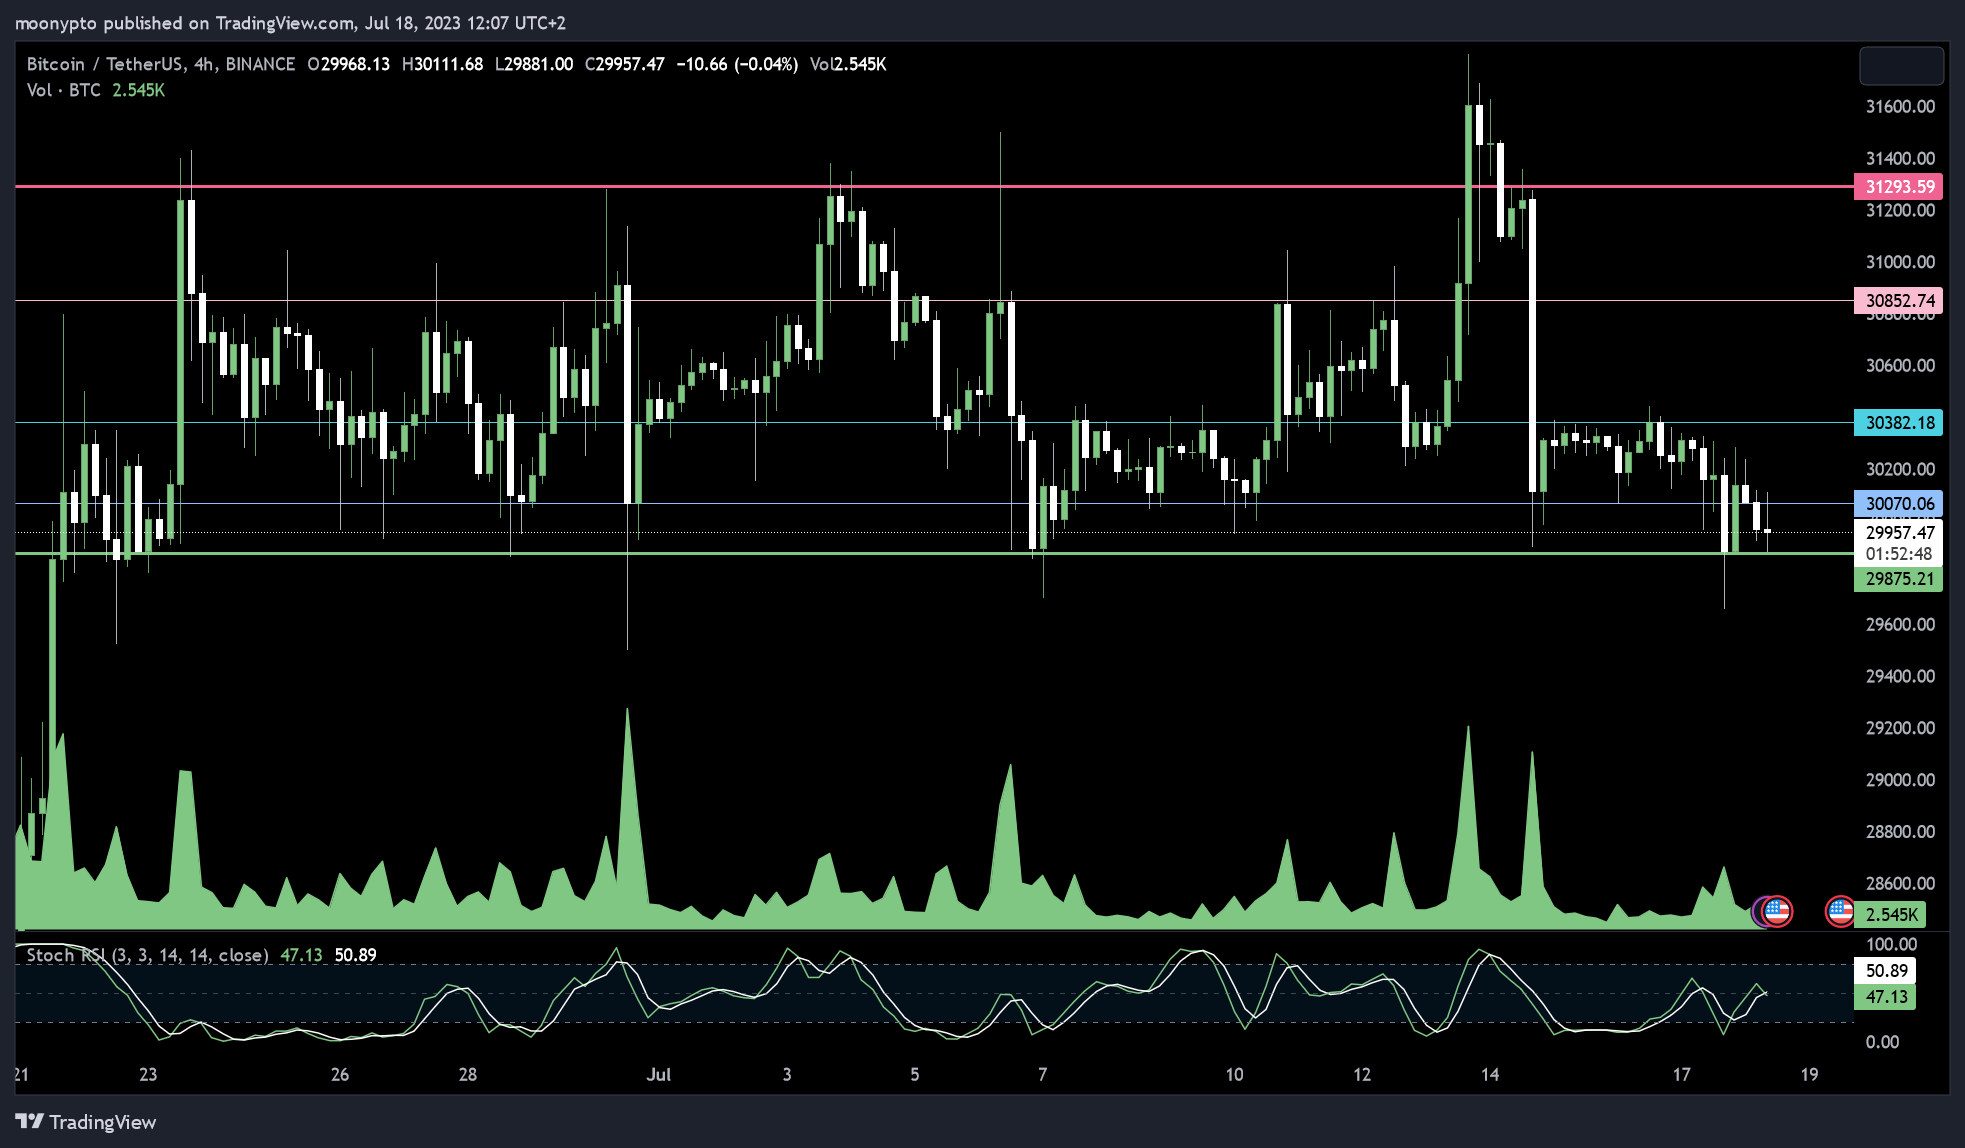Click the 28600.00 price axis value
This screenshot has height=1148, width=1965.
click(1900, 884)
